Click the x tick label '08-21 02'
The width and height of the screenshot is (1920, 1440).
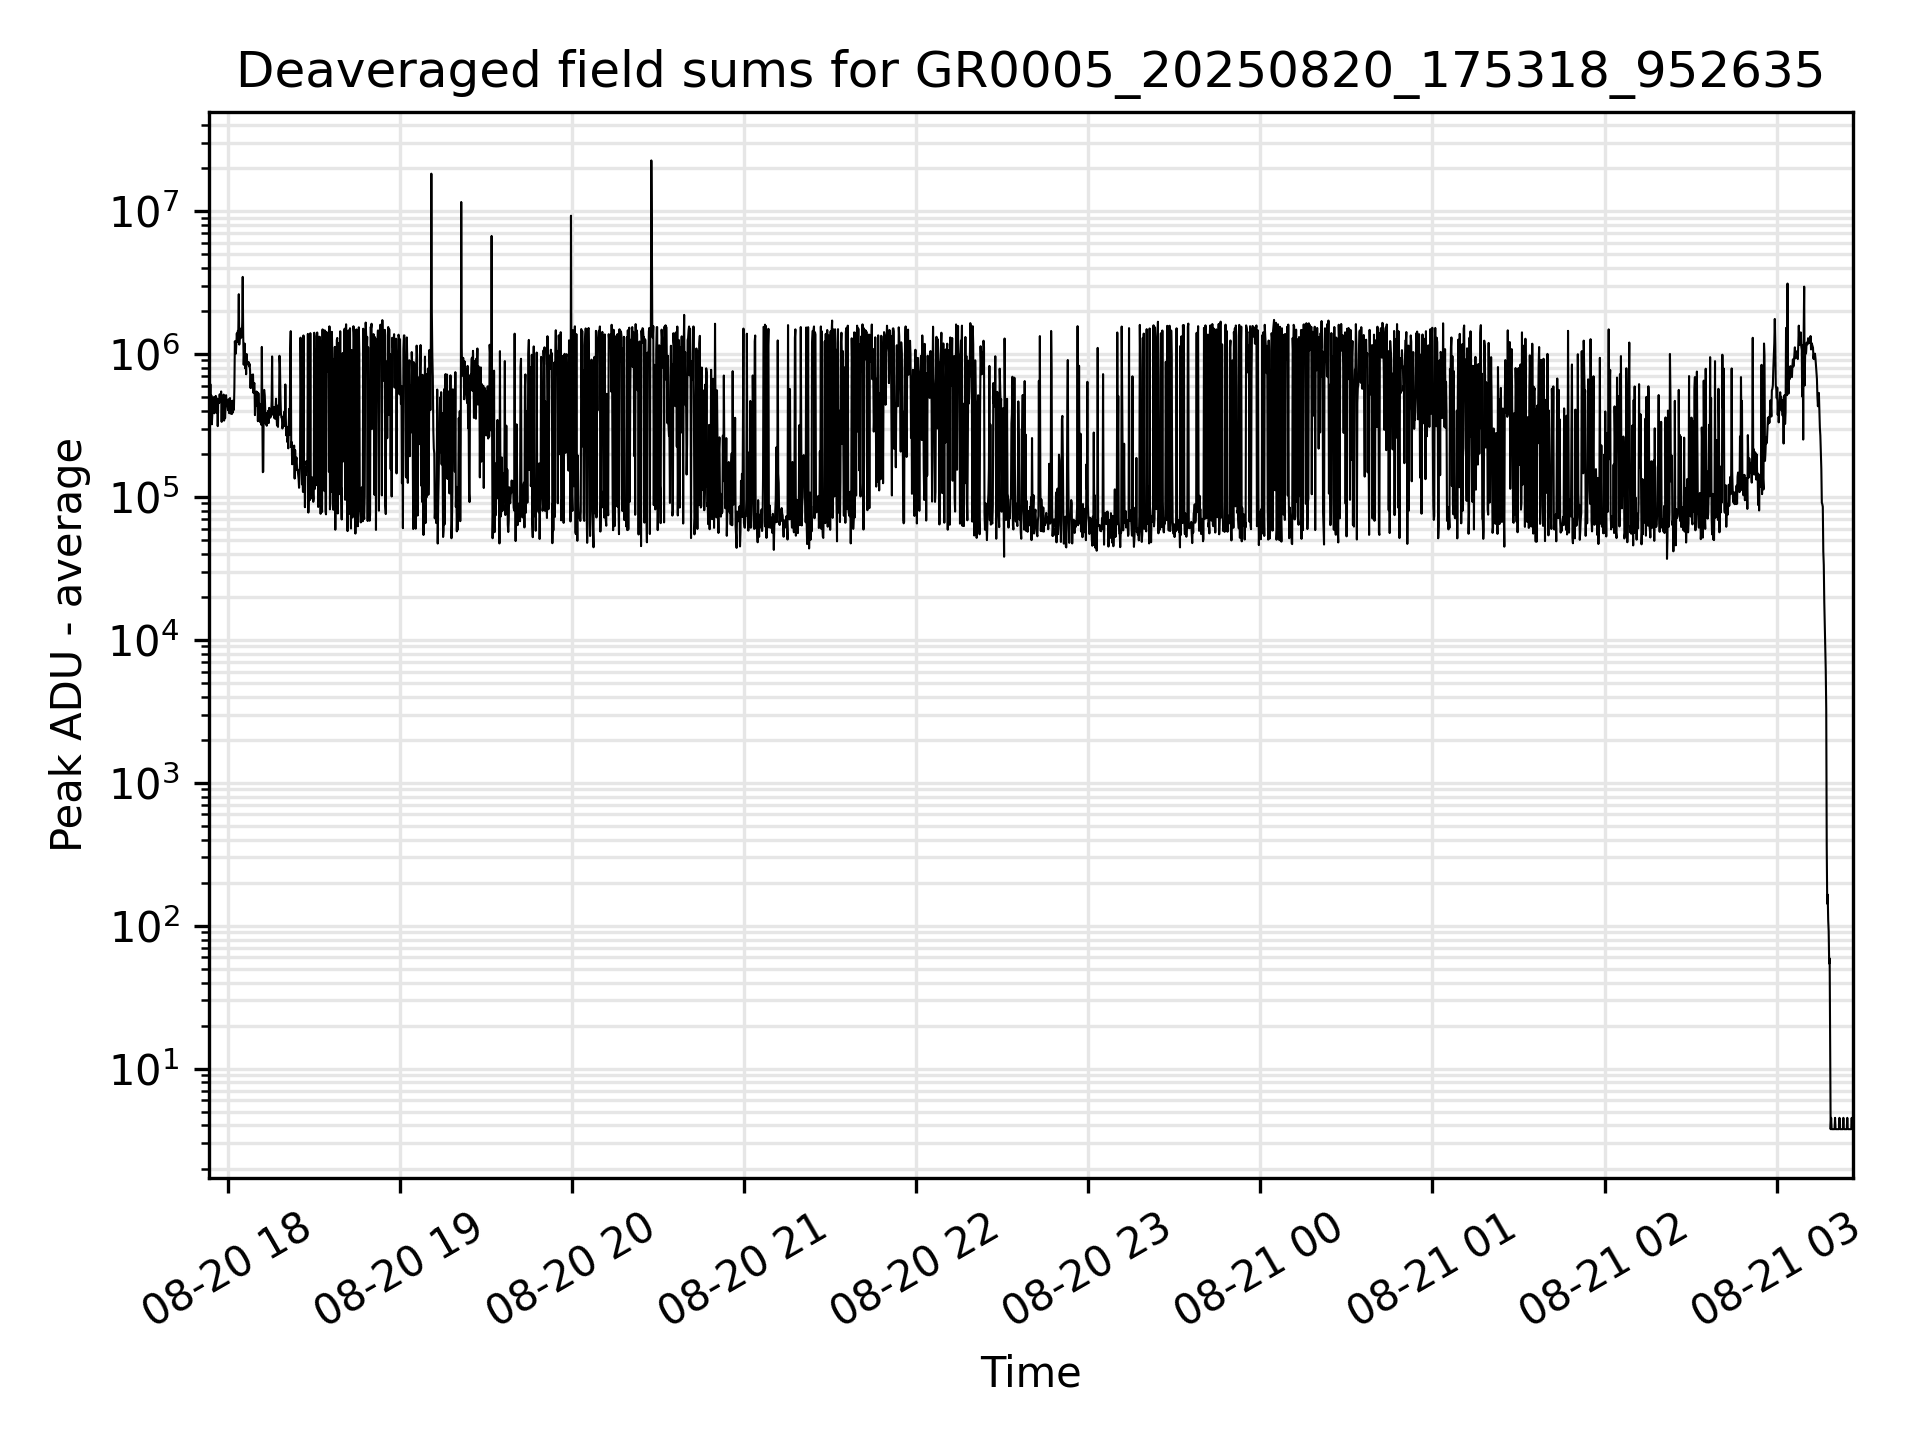click(1603, 1270)
